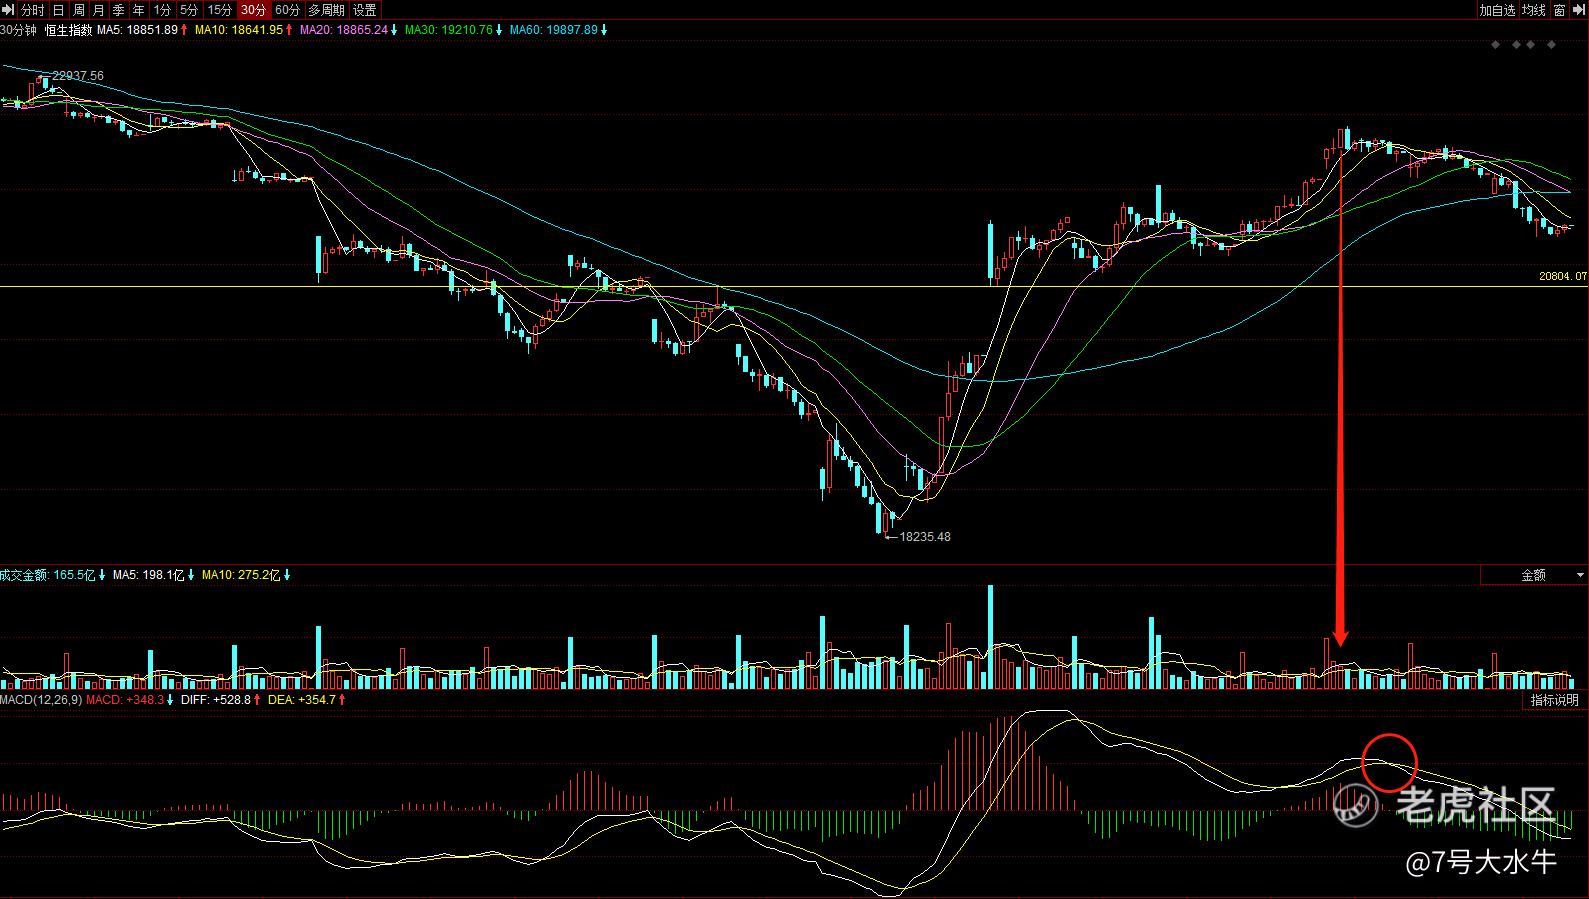Select the 日 daily period tab
The image size is (1589, 899).
click(58, 10)
